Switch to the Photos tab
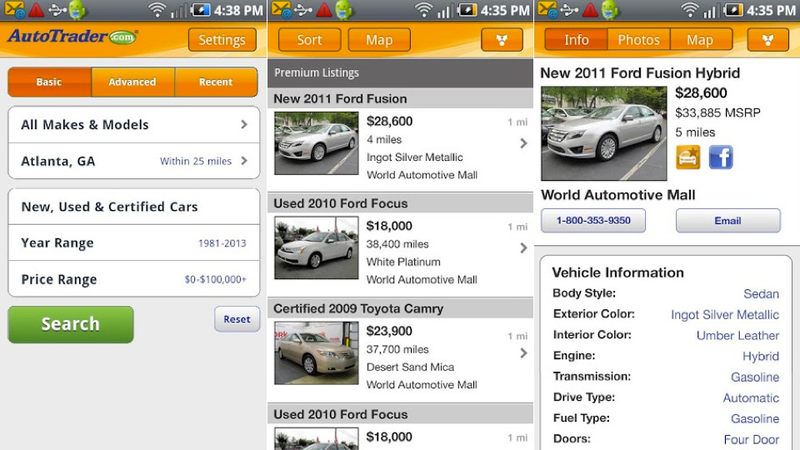800x450 pixels. click(639, 40)
